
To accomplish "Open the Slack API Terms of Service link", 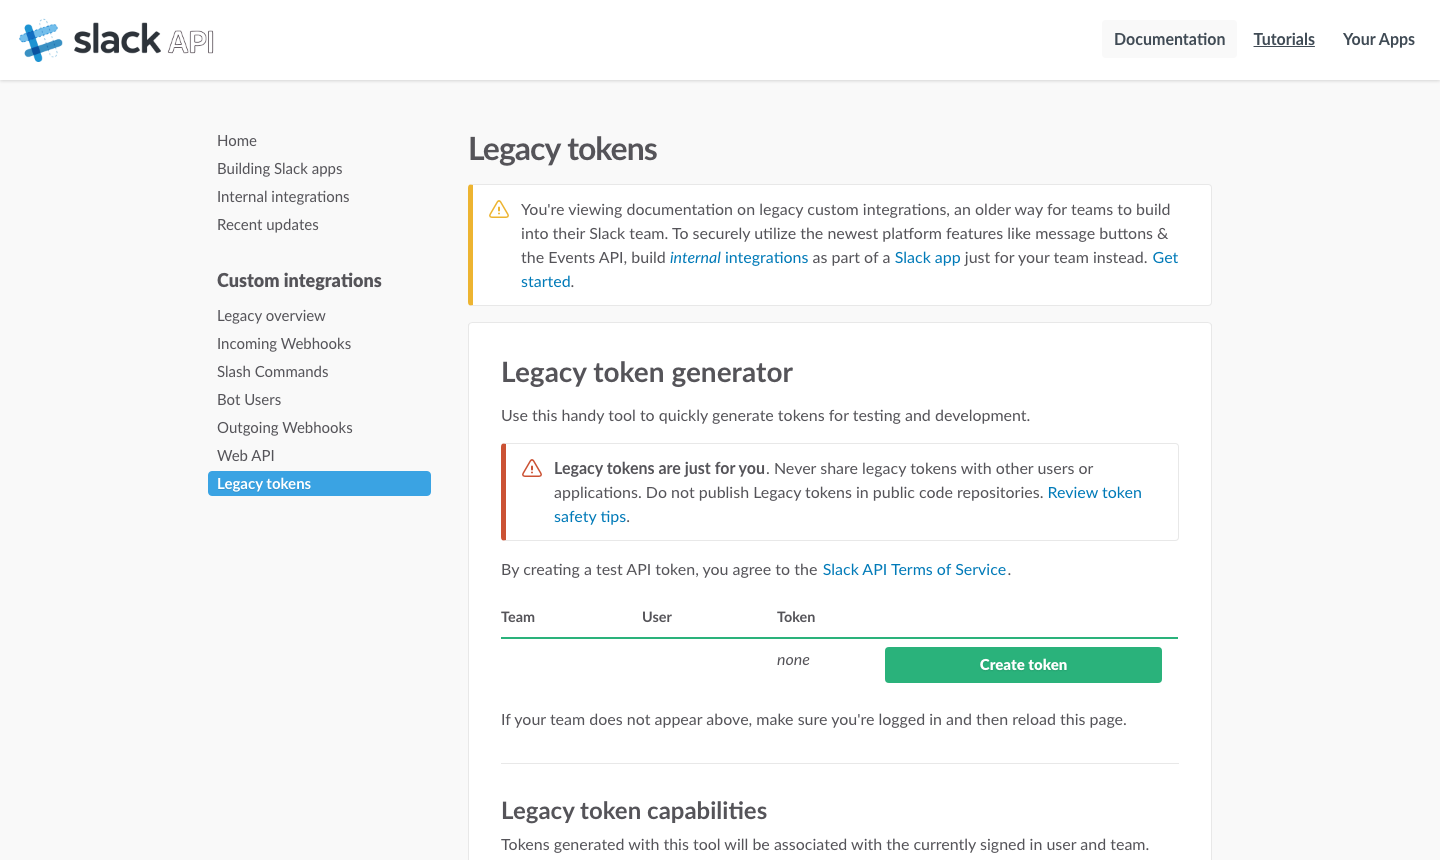I will point(914,569).
